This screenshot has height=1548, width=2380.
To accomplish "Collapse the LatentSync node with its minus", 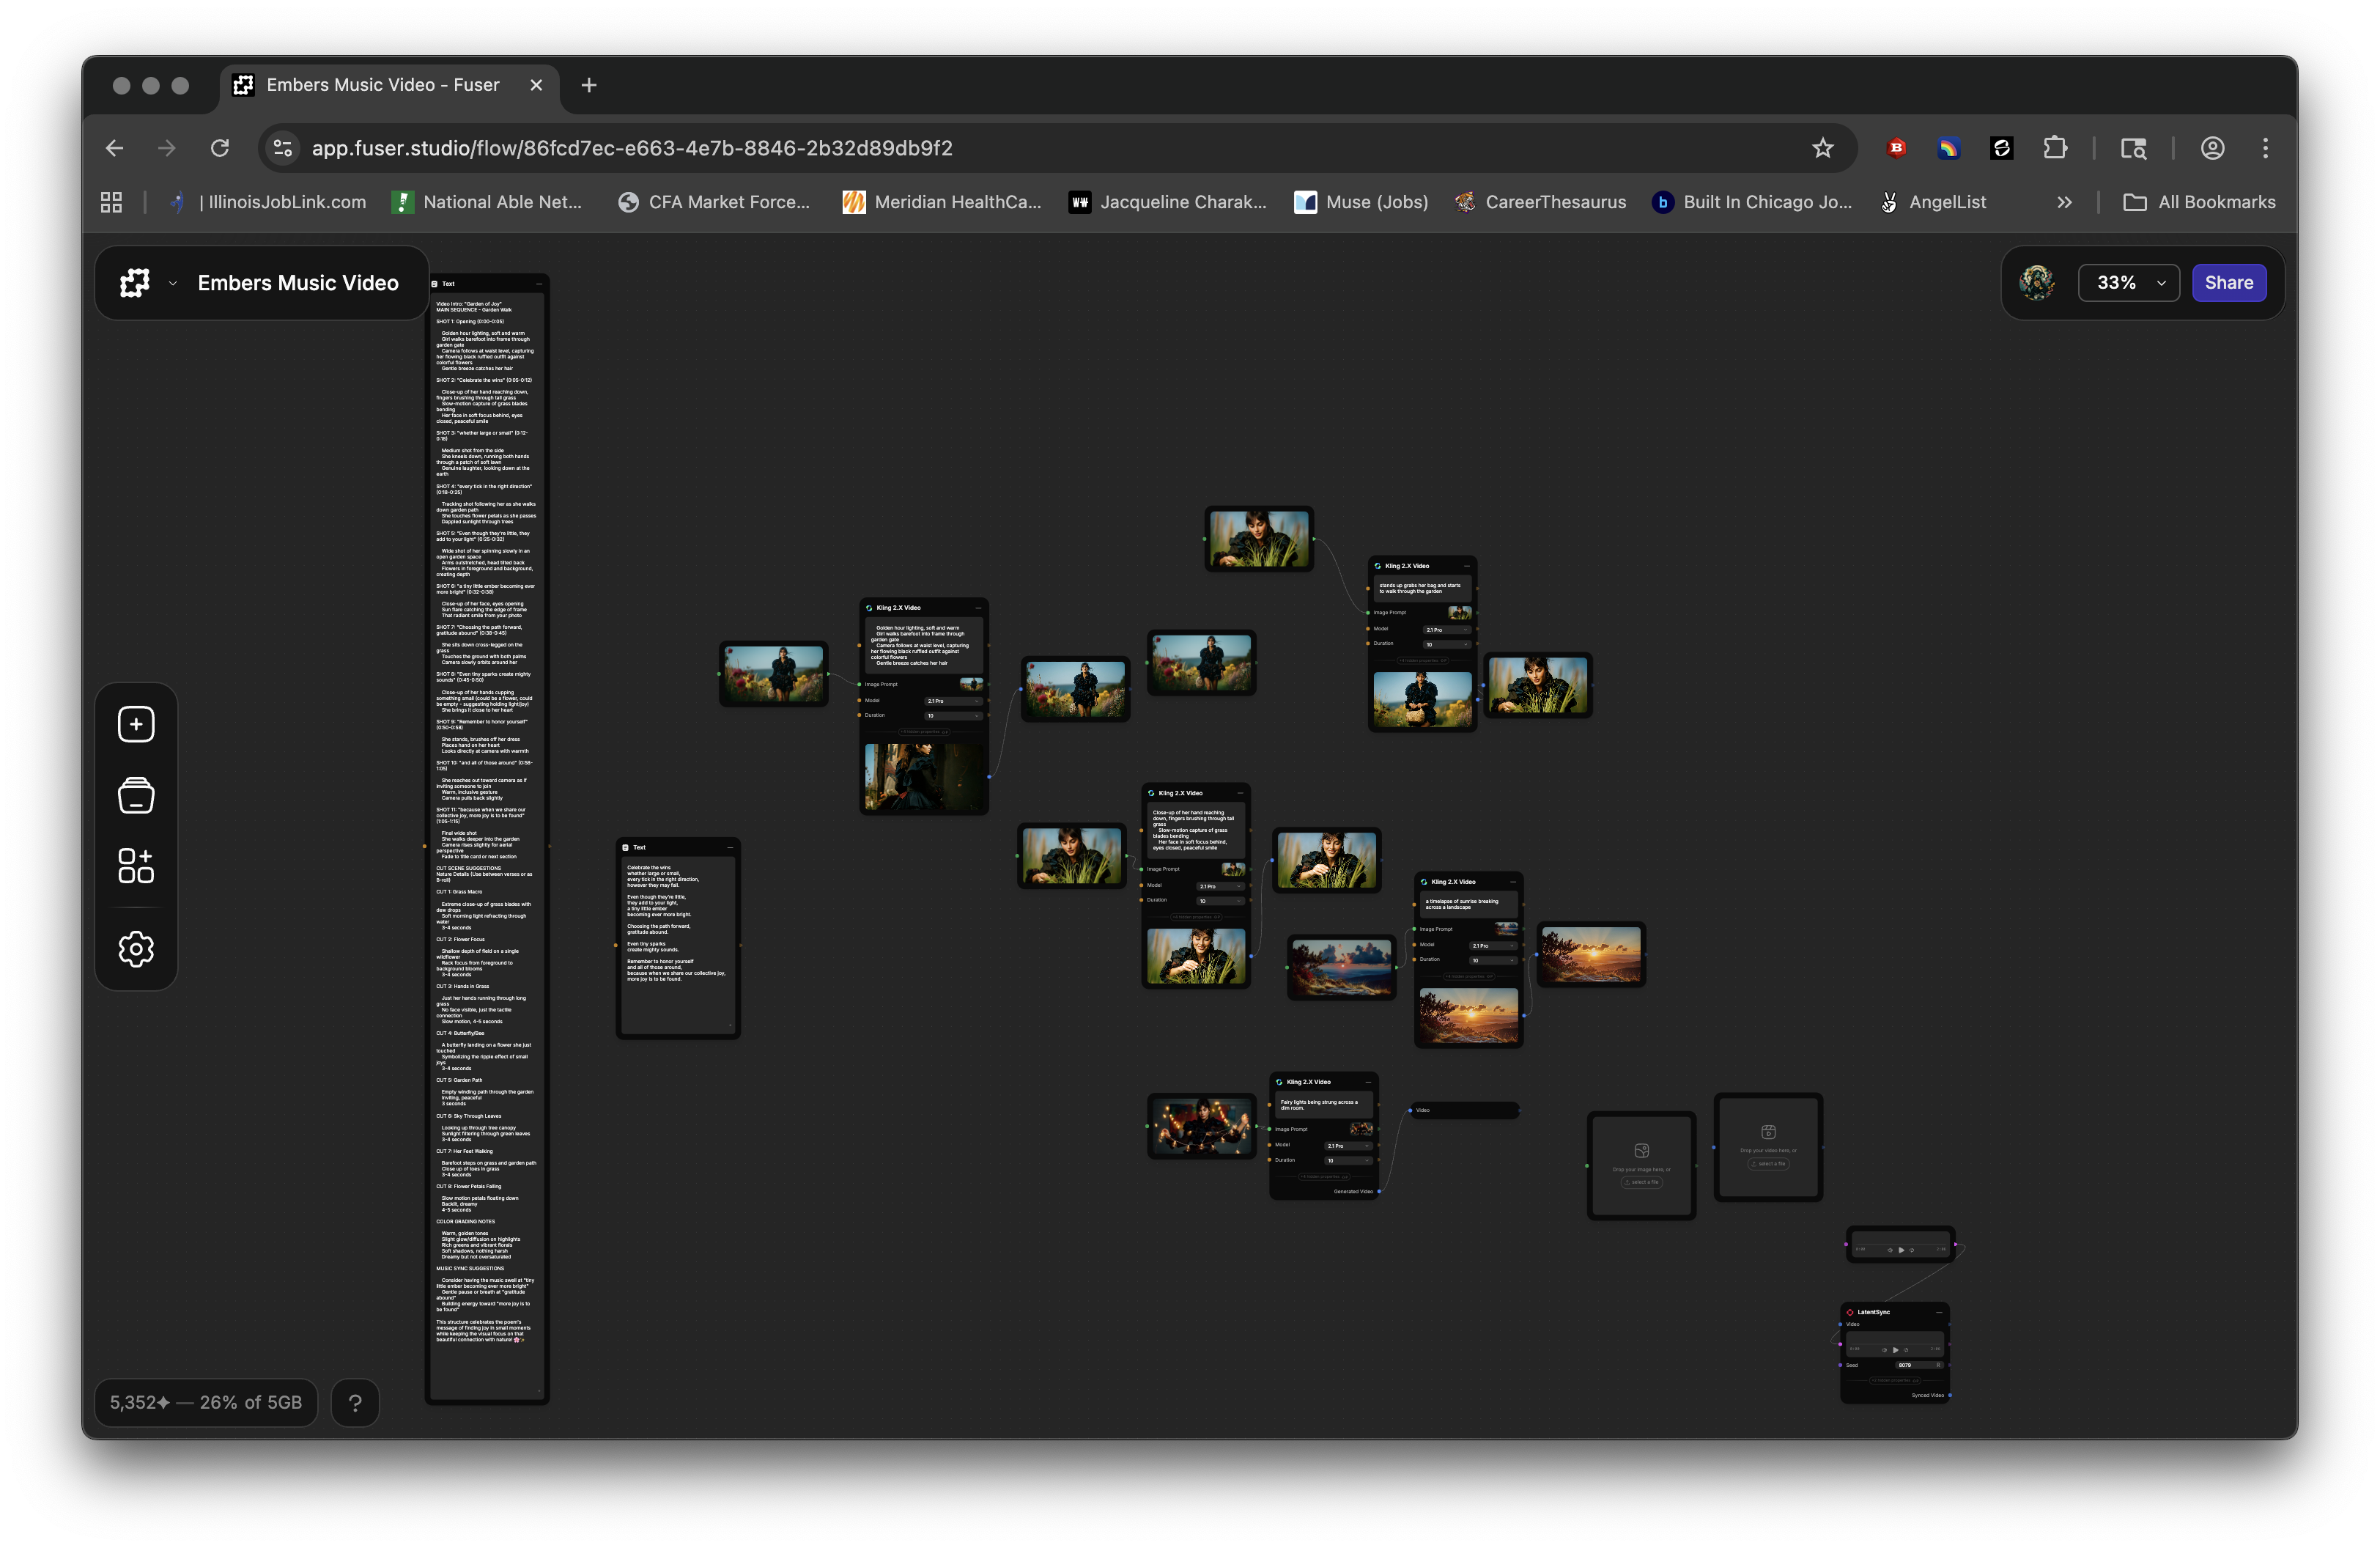I will click(1939, 1313).
